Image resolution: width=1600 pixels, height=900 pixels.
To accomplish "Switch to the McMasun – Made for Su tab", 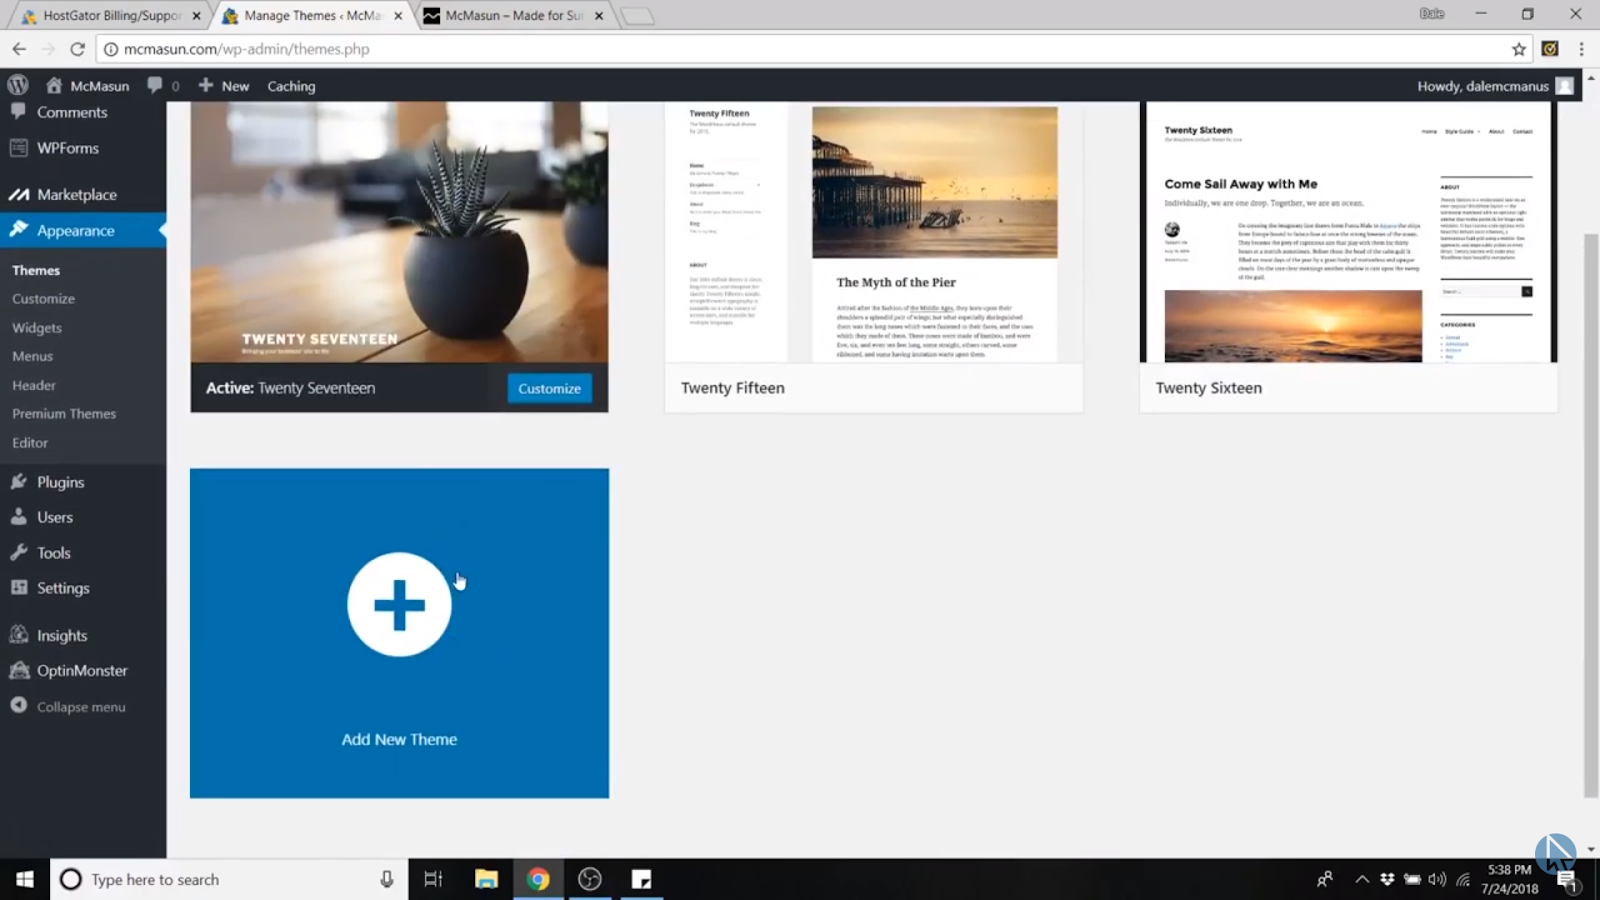I will click(512, 15).
